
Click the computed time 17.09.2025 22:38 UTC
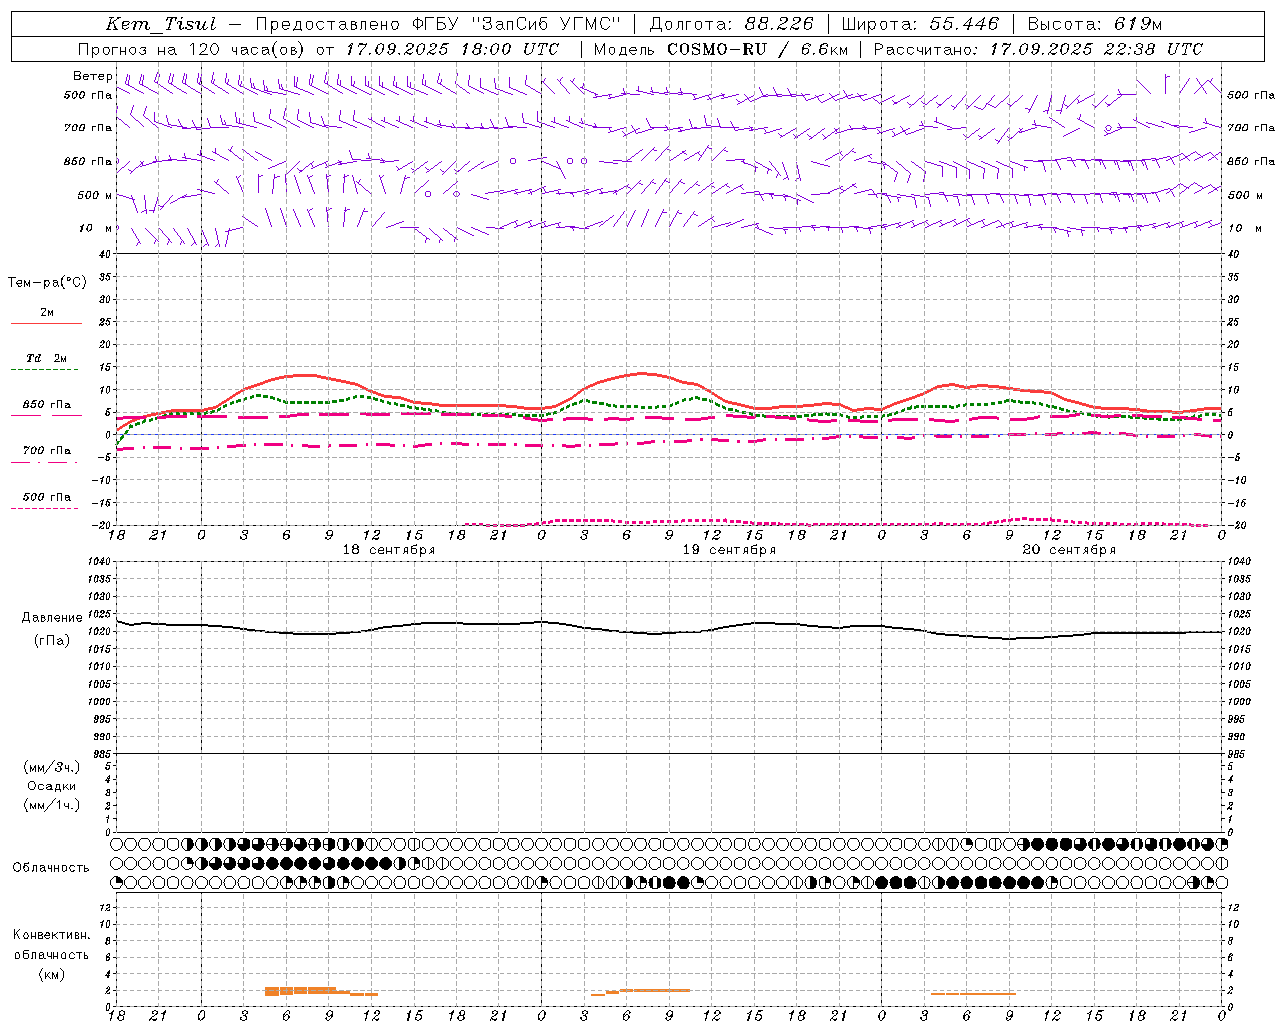[x=1096, y=49]
